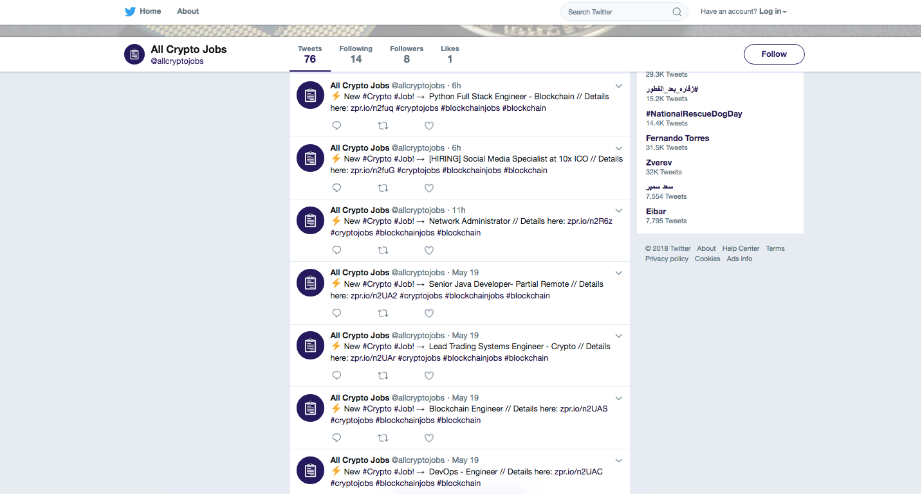Image resolution: width=921 pixels, height=494 pixels.
Task: Select the Tweets 76 tab
Action: tap(310, 55)
